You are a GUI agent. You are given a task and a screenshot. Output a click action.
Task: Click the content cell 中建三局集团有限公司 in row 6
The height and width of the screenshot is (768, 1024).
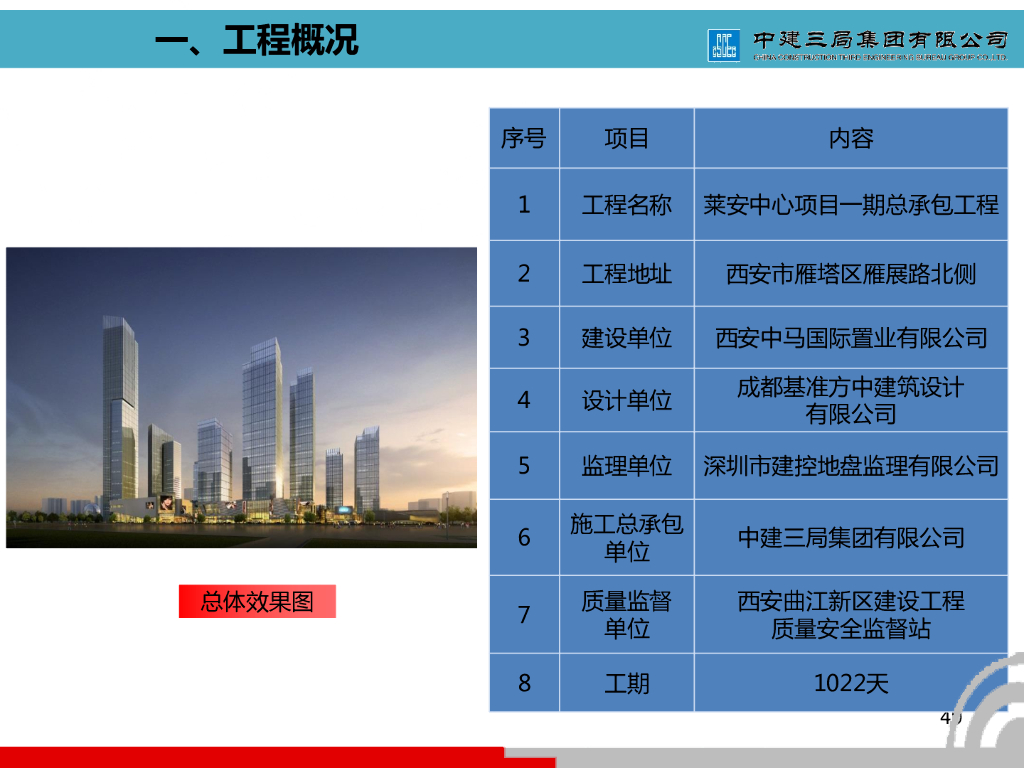click(x=851, y=537)
